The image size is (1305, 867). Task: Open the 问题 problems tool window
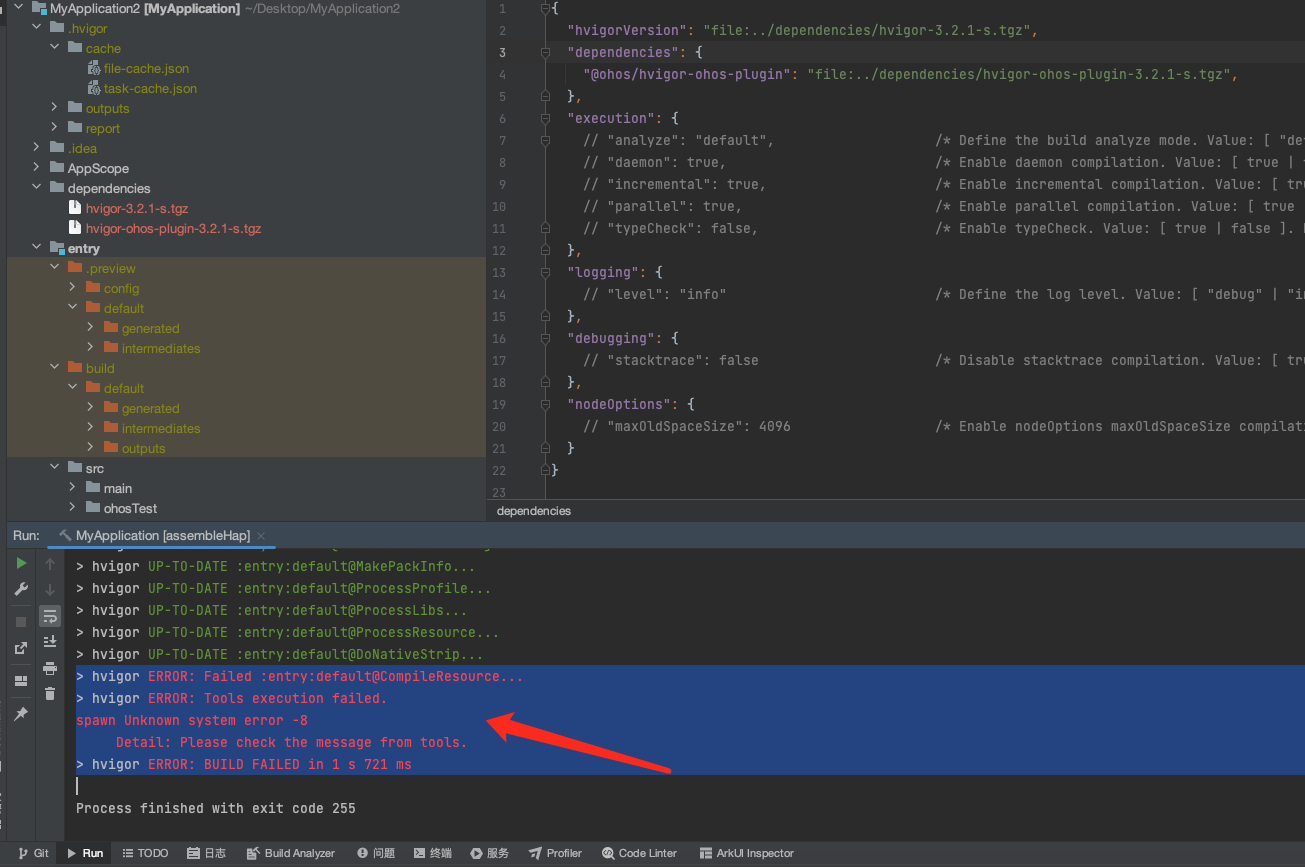click(376, 853)
